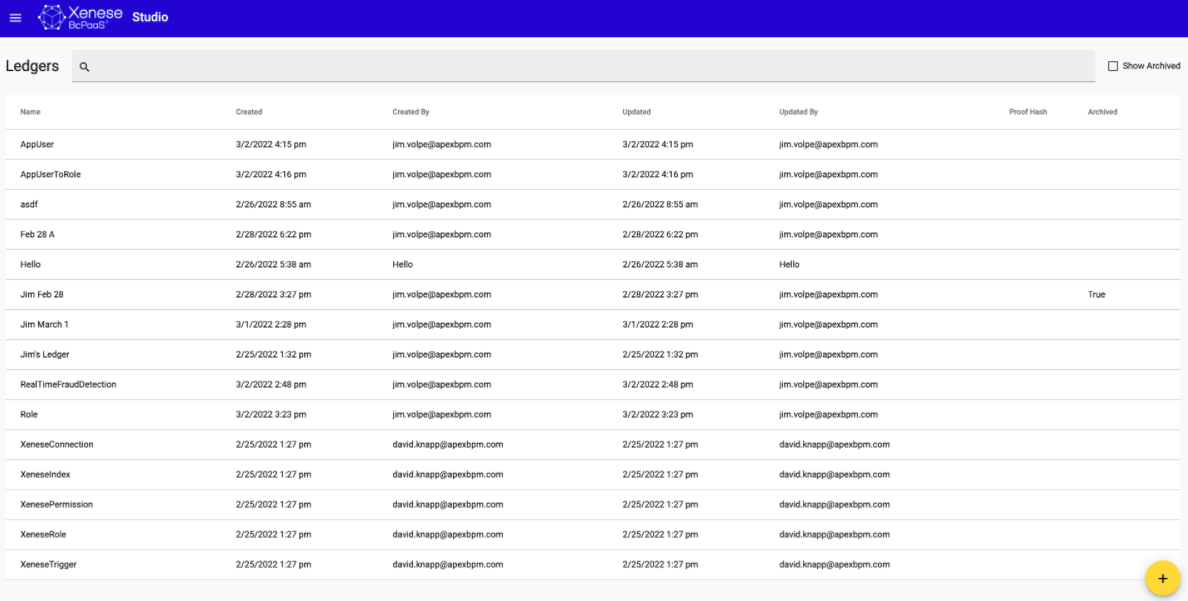
Task: Click created date 3/2/2022 4:16 pm
Action: pos(271,174)
